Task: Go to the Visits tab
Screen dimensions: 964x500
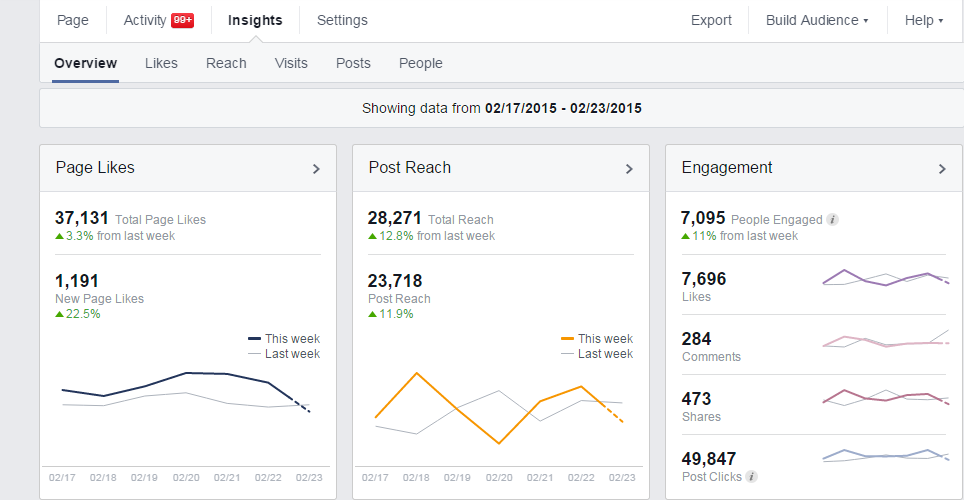Action: tap(291, 63)
